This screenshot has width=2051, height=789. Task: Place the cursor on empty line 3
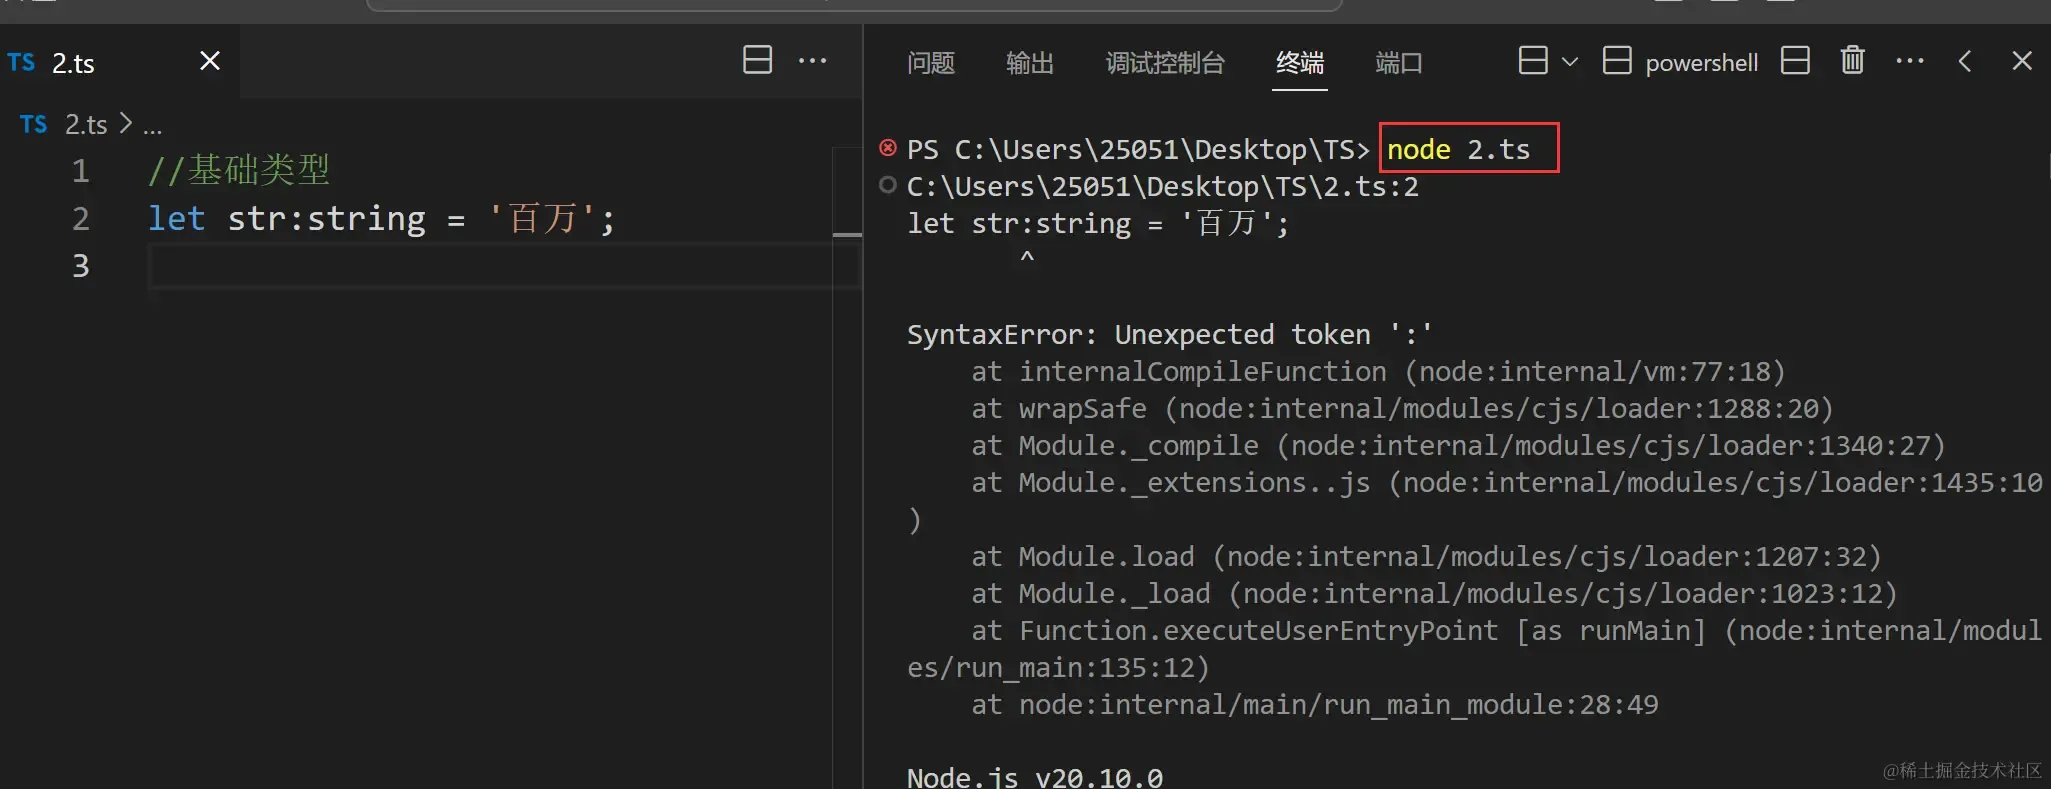click(490, 266)
